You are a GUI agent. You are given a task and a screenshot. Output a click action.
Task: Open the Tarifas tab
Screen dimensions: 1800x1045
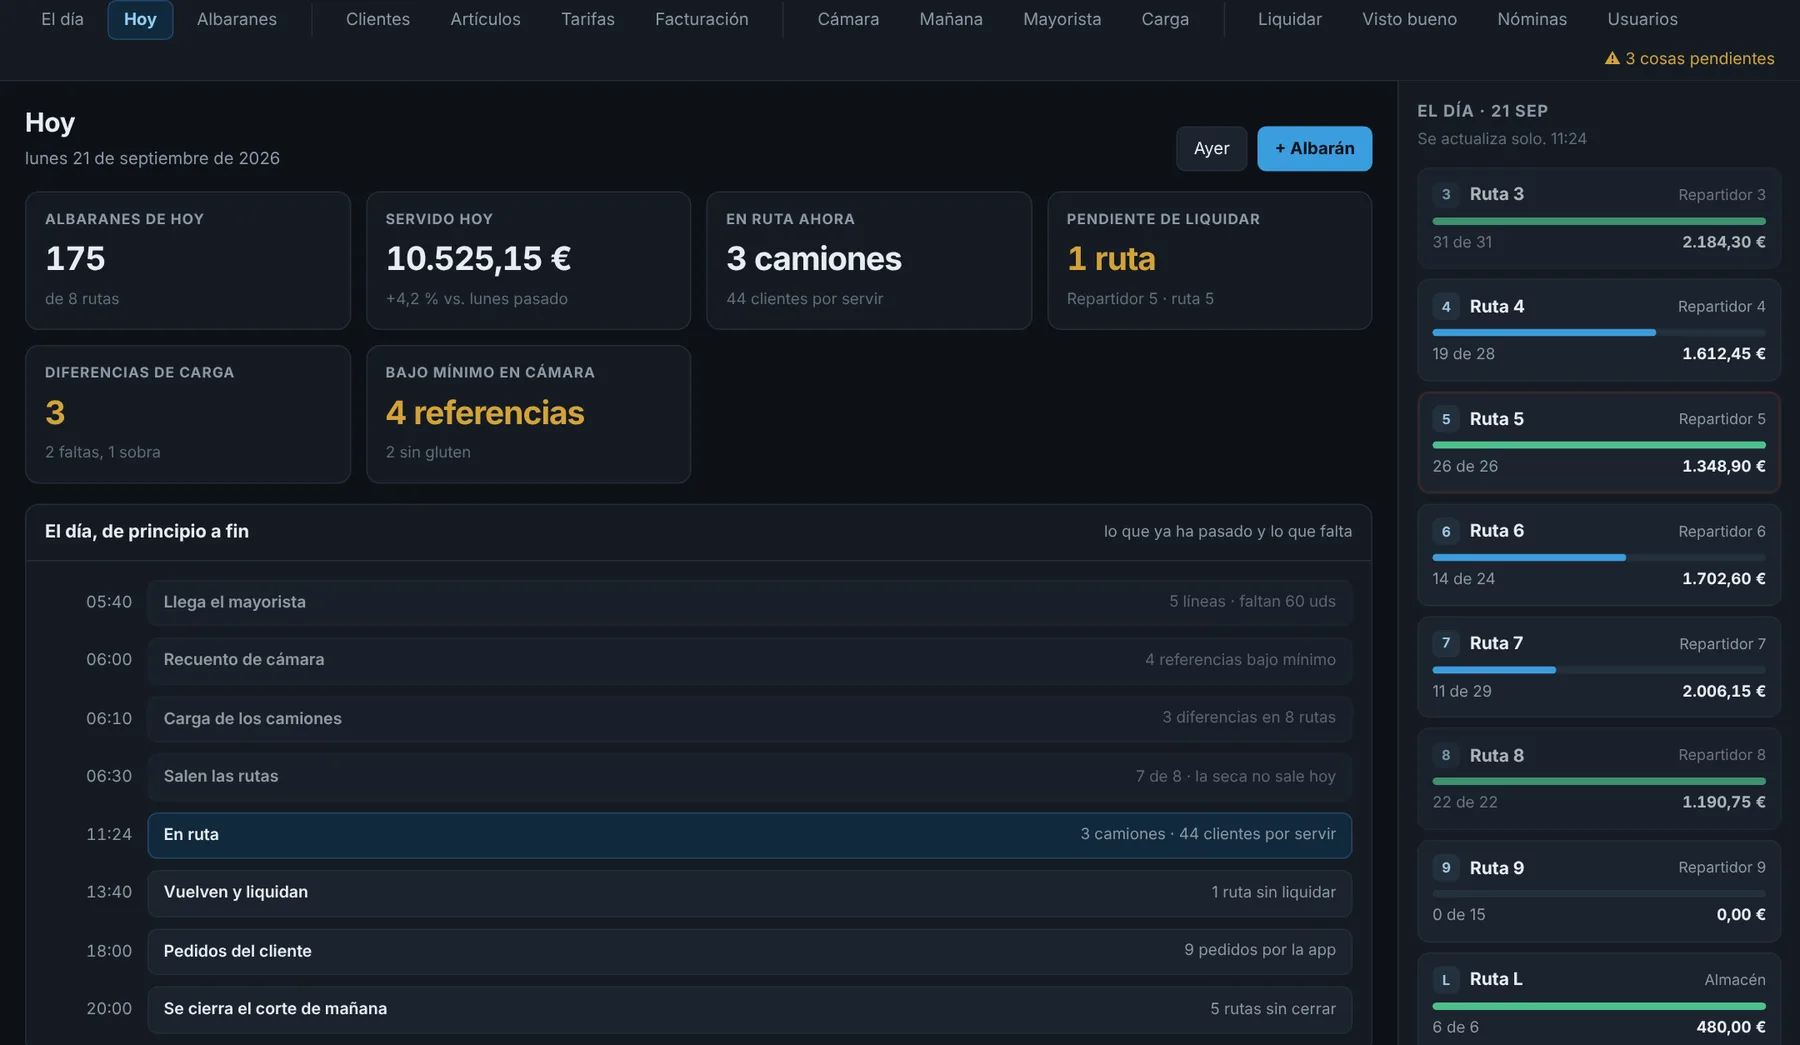[588, 19]
